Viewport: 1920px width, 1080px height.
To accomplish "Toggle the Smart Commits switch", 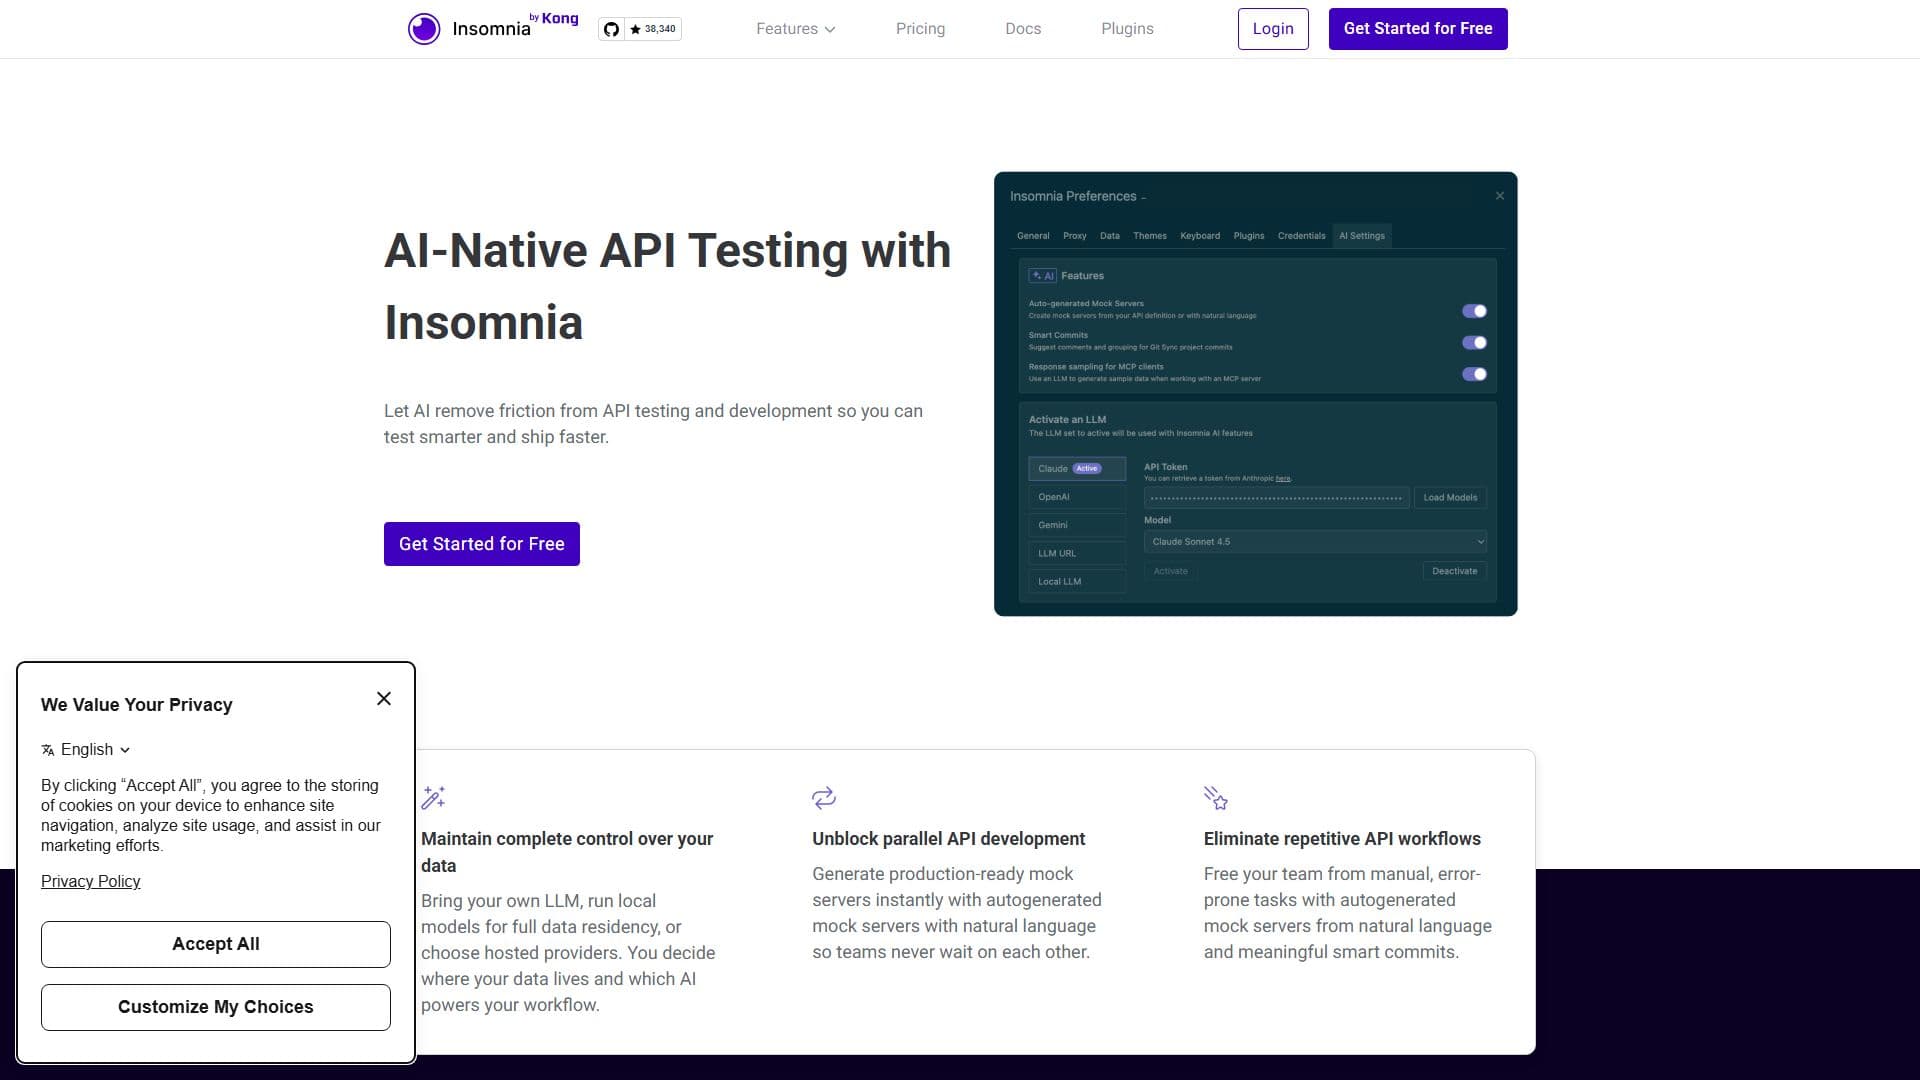I will point(1474,343).
